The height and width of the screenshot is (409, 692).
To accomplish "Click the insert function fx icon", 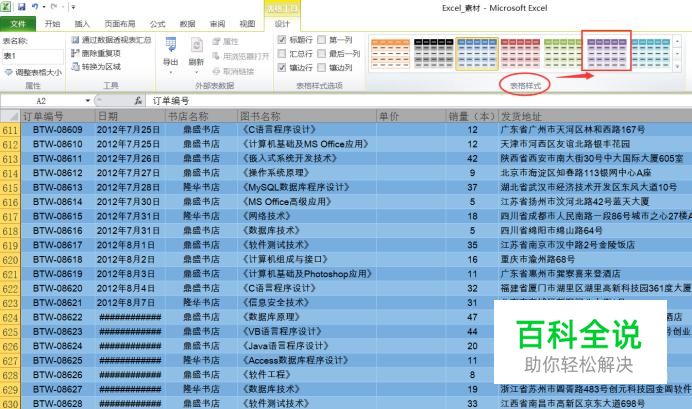I will 138,101.
